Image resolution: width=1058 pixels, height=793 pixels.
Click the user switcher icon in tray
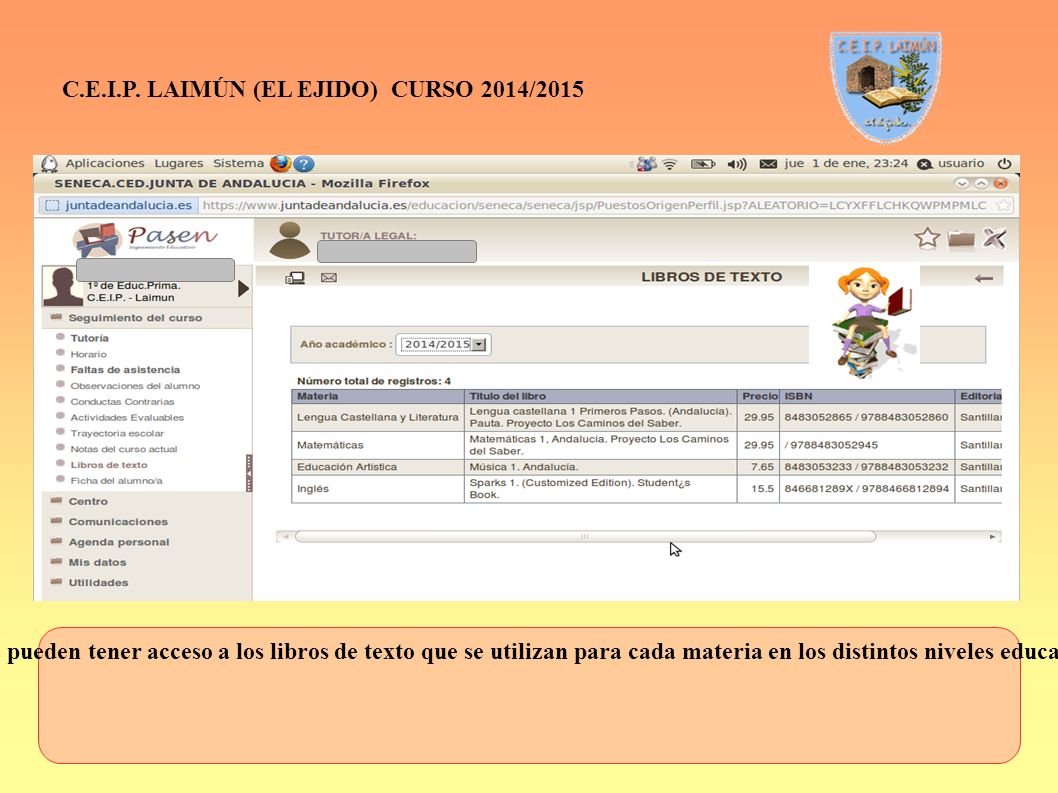pos(646,164)
